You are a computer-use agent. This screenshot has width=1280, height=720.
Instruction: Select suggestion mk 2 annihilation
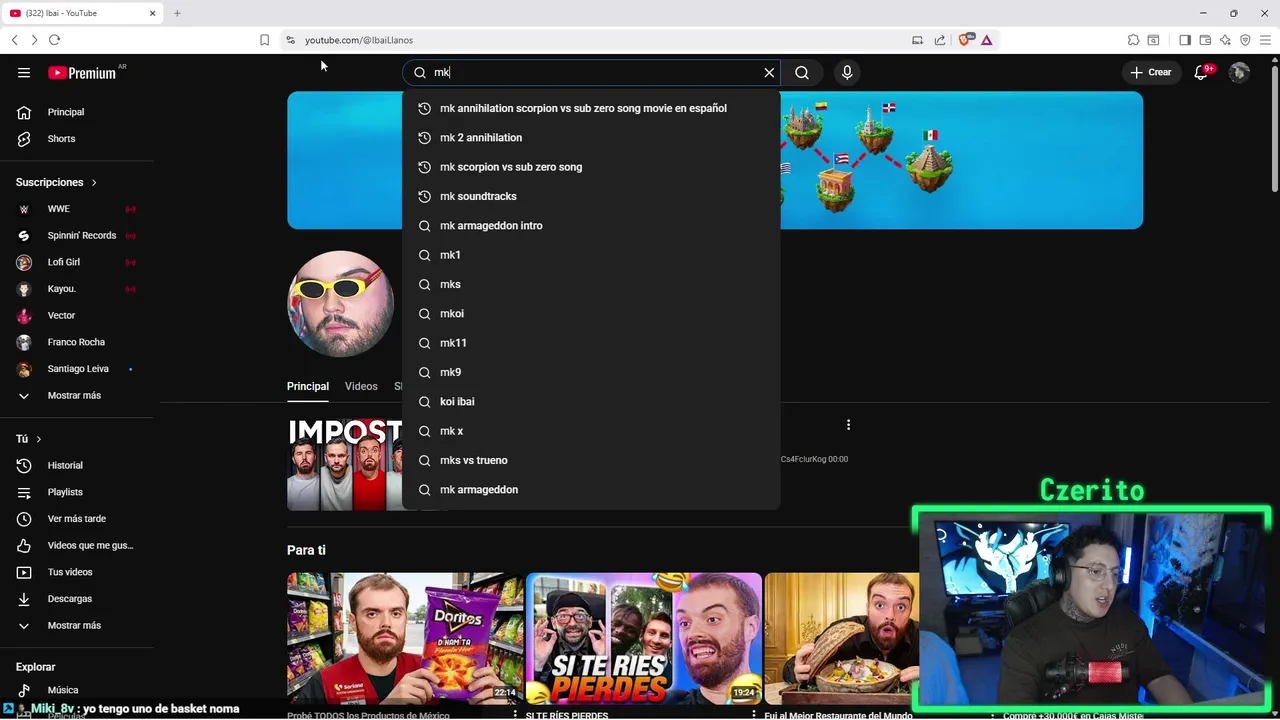[x=591, y=137]
